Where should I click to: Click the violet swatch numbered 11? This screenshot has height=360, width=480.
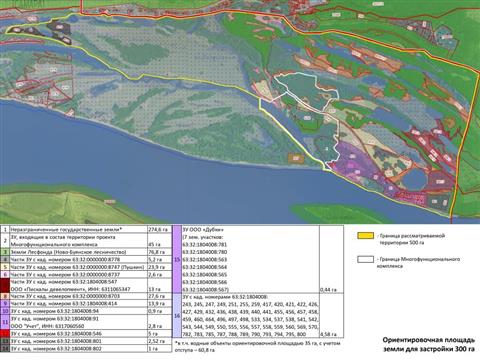5,322
